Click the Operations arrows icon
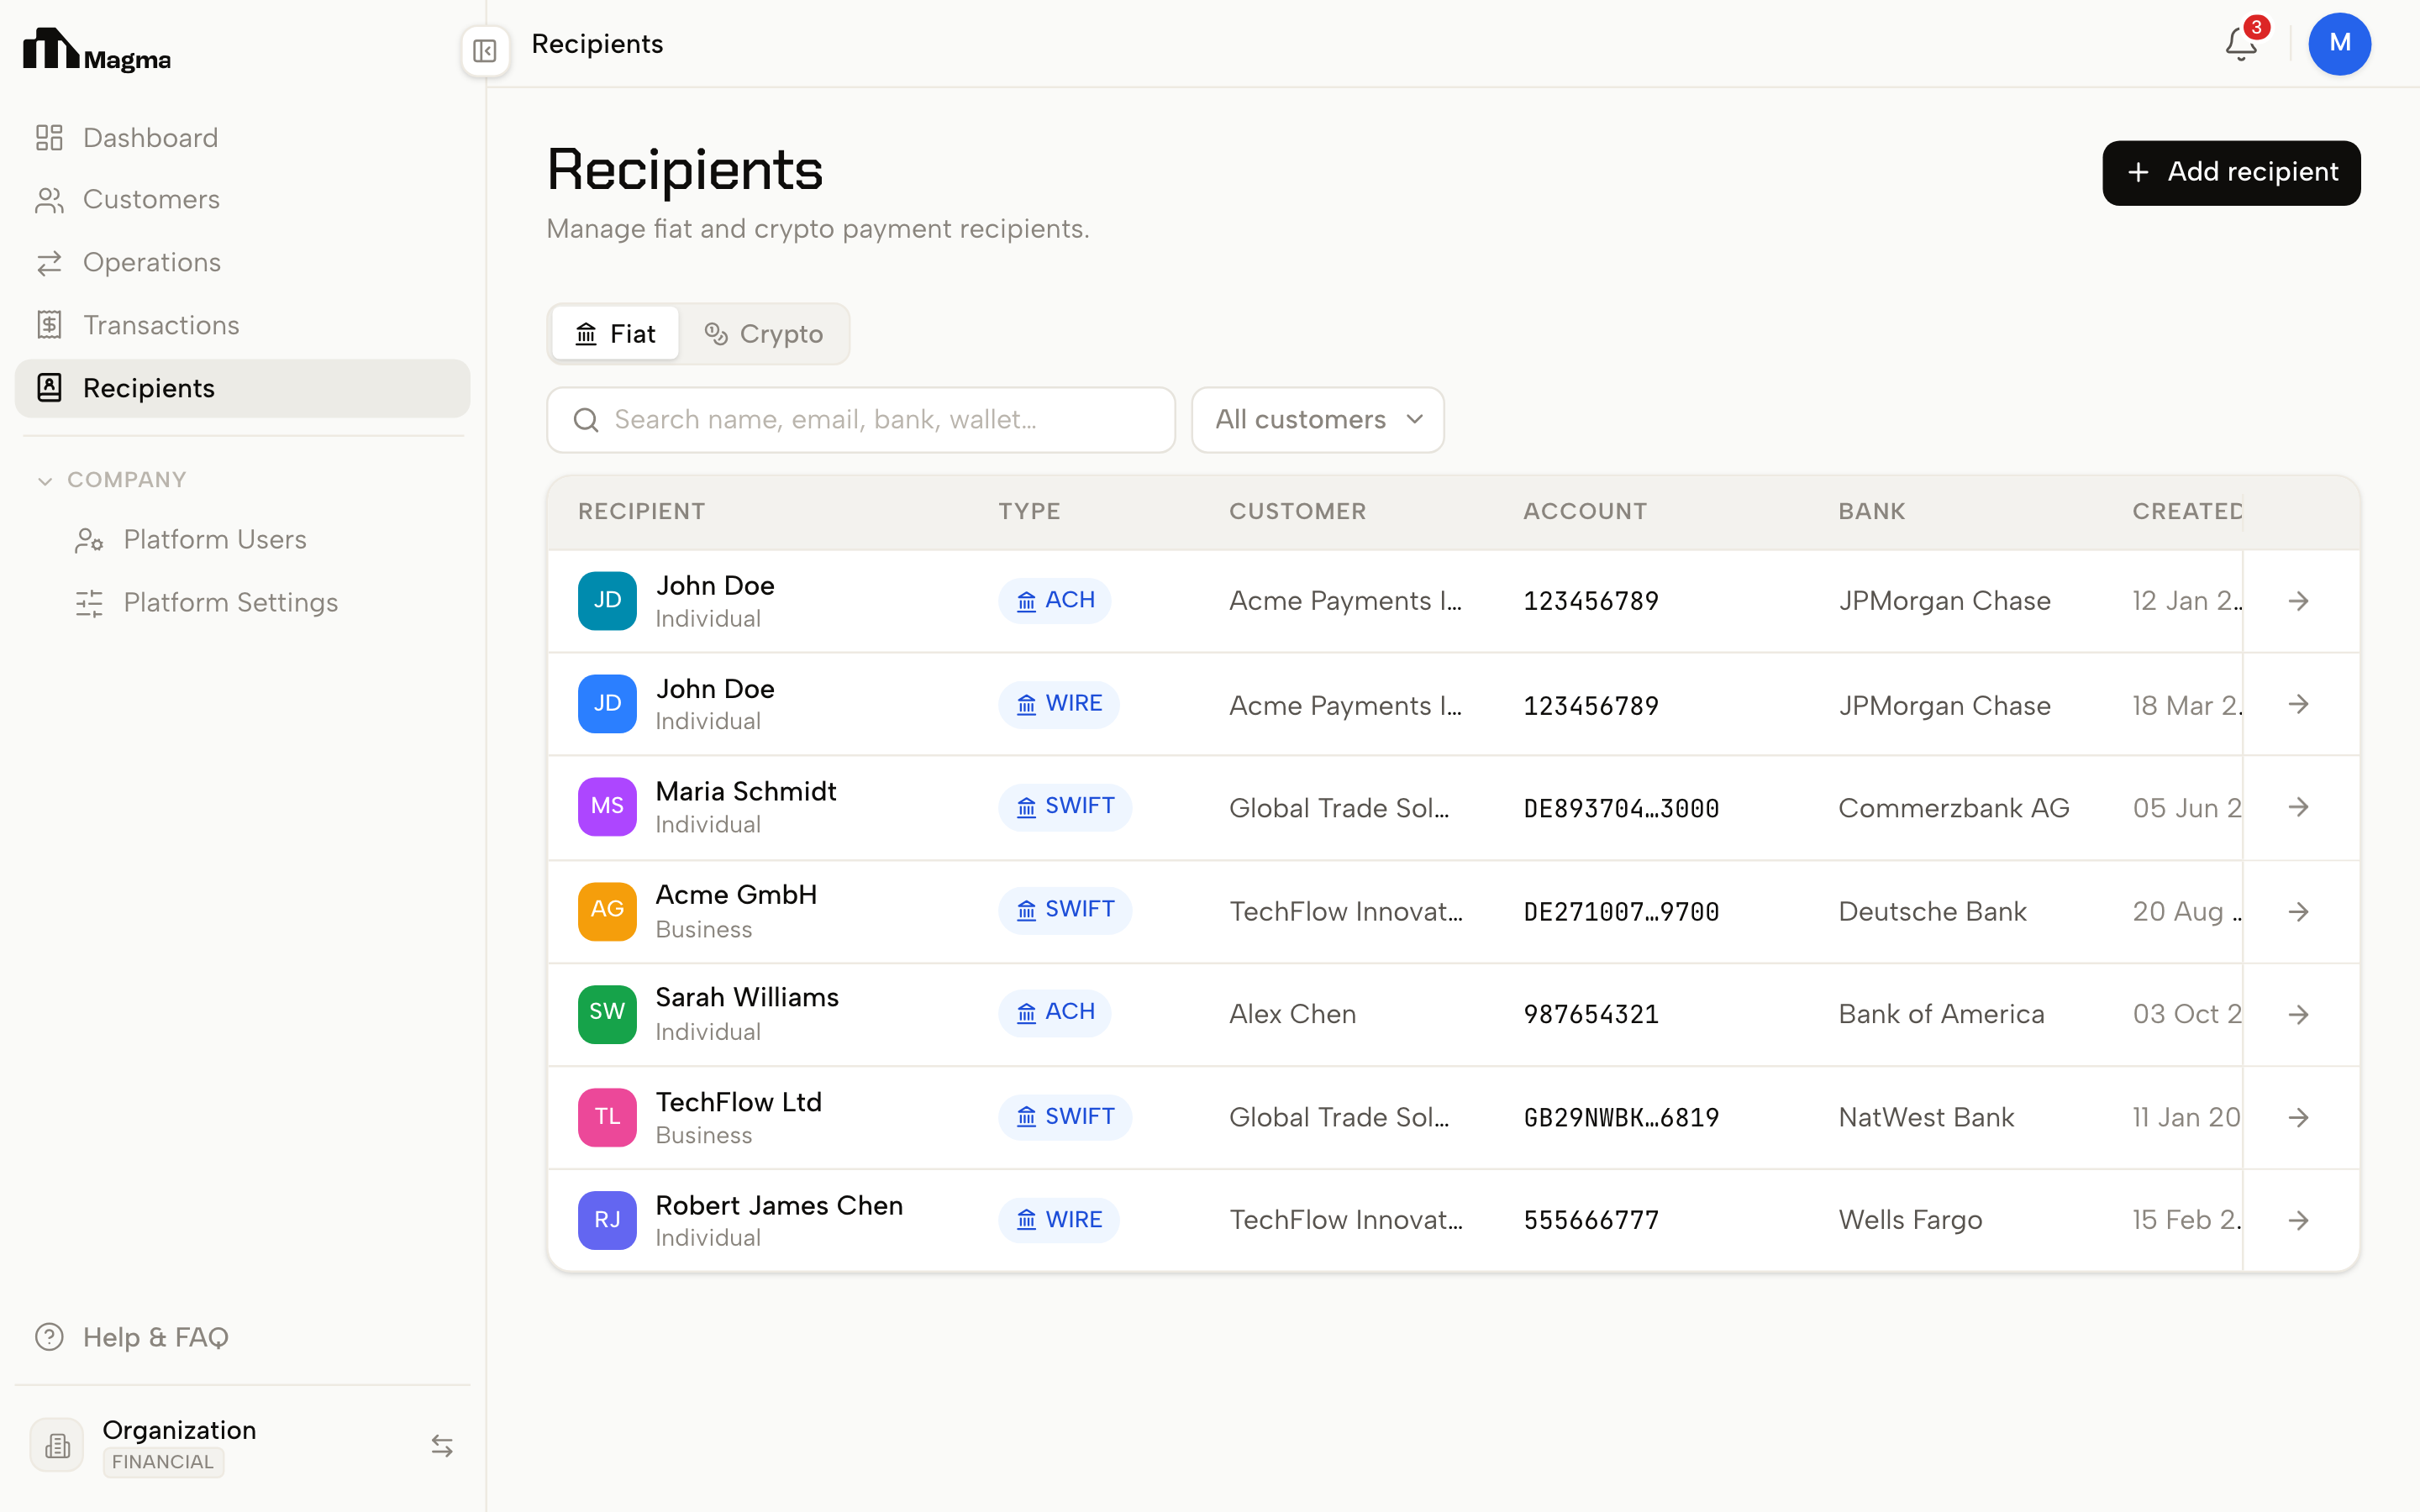The width and height of the screenshot is (2420, 1512). 49,263
